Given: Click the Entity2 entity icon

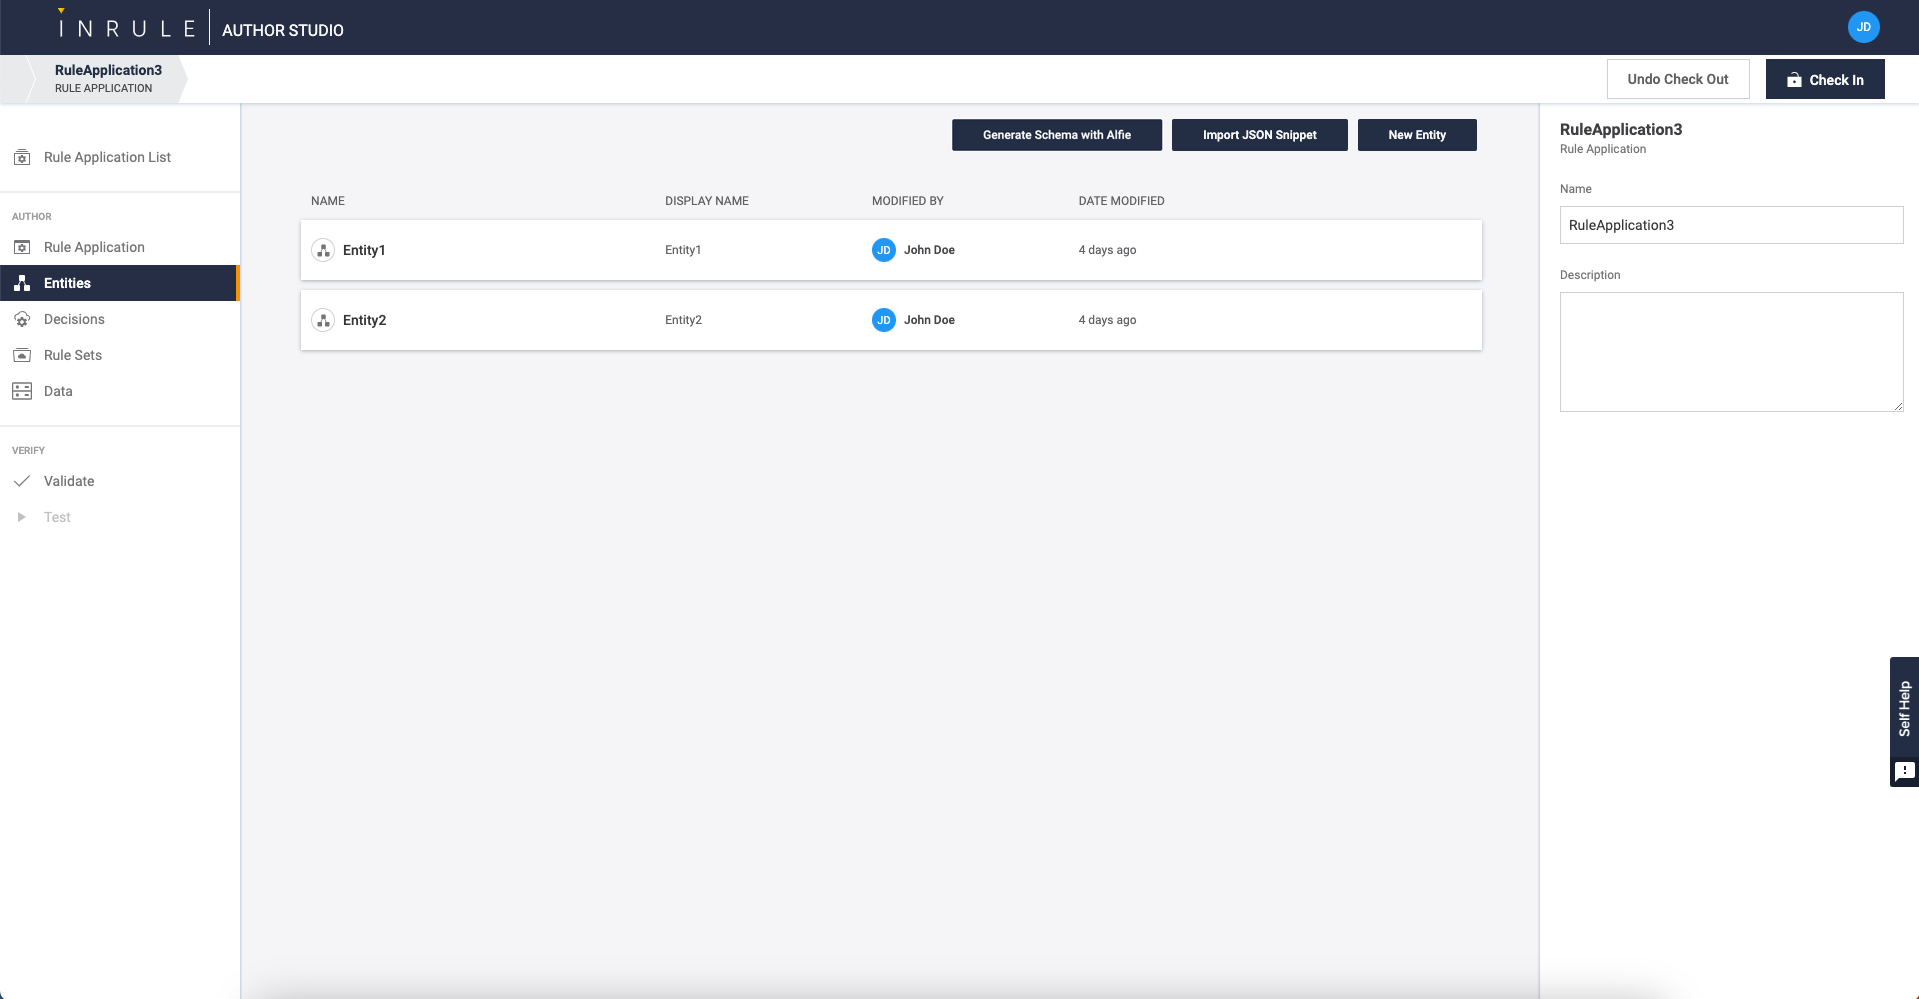Looking at the screenshot, I should (323, 320).
